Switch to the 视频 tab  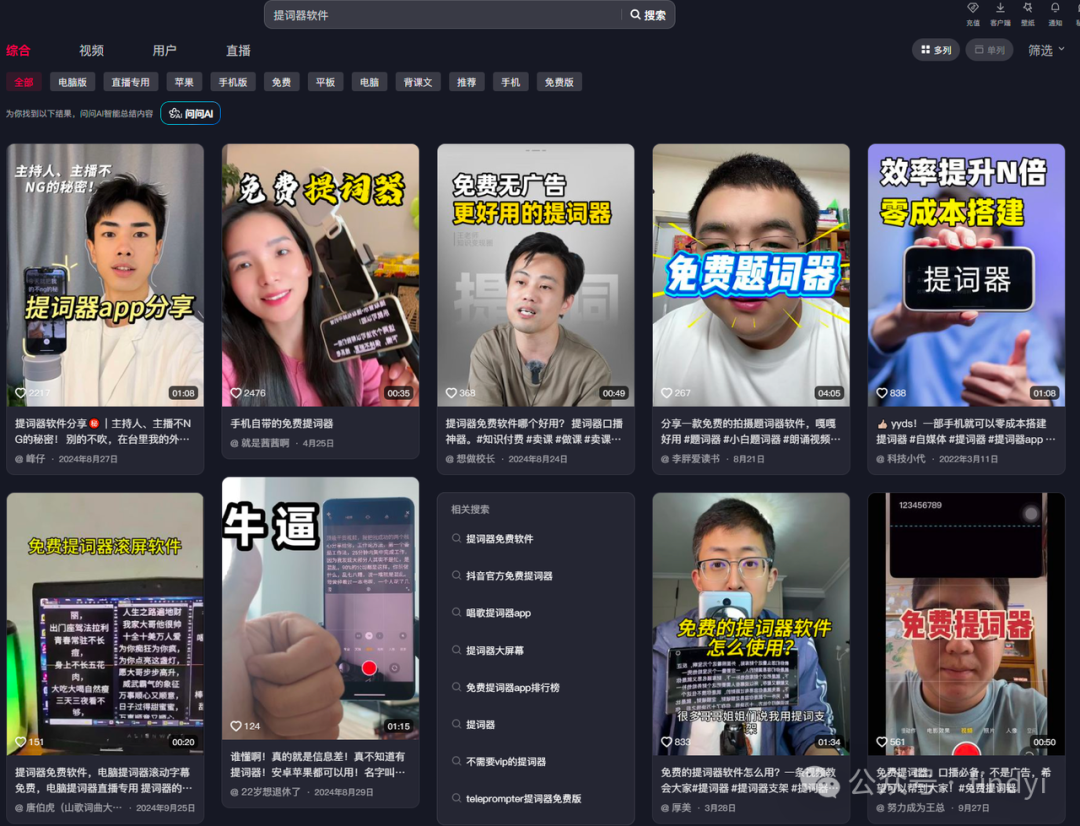tap(92, 50)
